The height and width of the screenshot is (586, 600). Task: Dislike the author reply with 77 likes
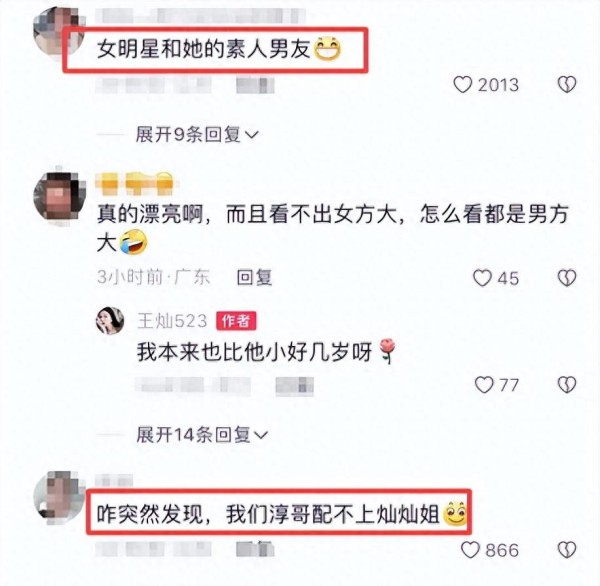click(567, 385)
